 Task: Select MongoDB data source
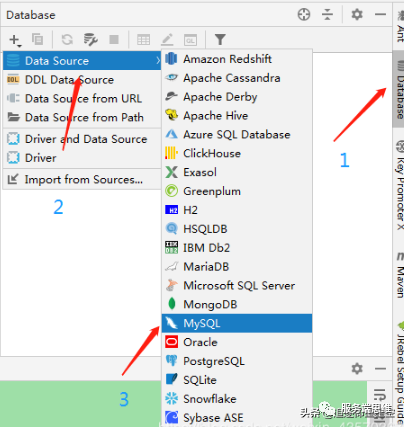[237, 304]
